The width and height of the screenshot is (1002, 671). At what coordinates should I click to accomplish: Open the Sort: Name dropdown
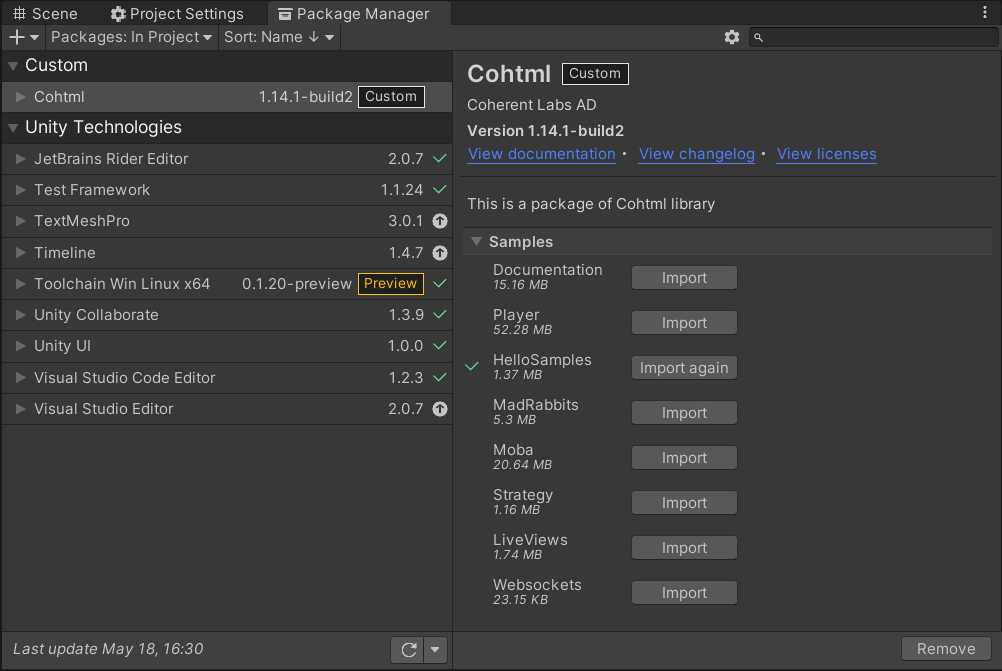[279, 37]
